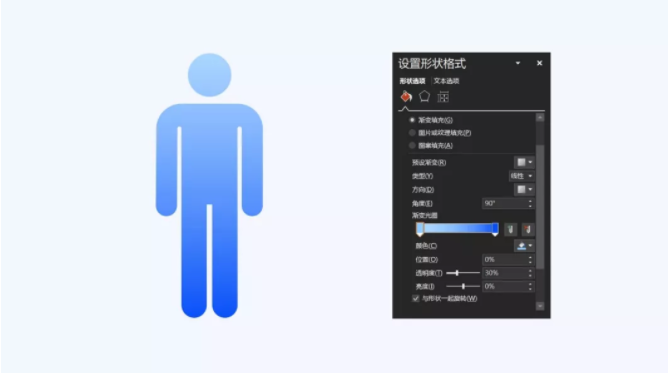
Task: Click the remove gradient stop button
Action: (x=528, y=230)
